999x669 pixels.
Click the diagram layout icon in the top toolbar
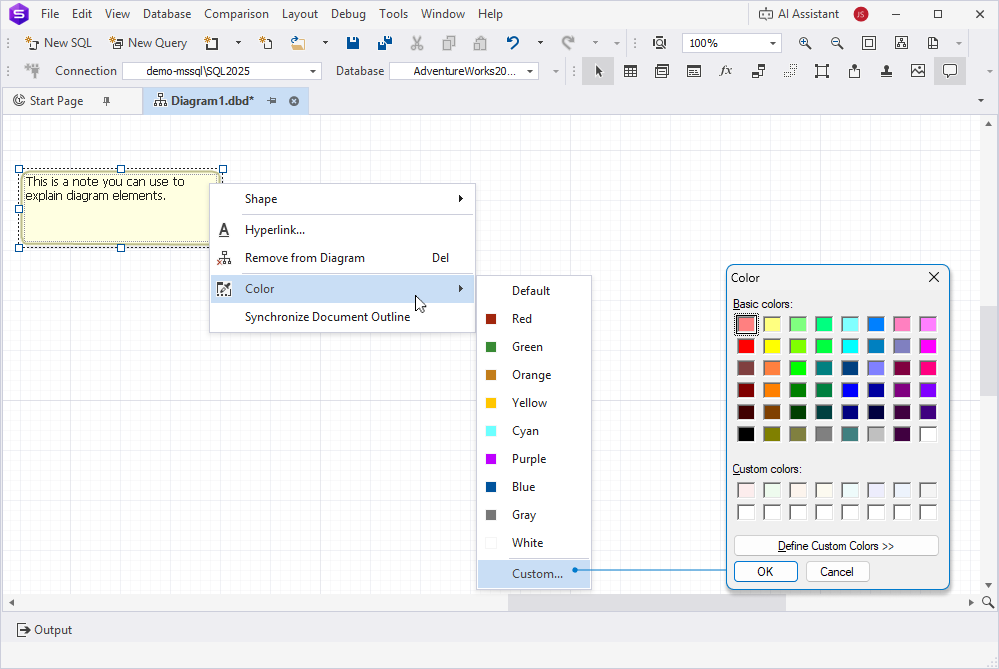pyautogui.click(x=901, y=43)
